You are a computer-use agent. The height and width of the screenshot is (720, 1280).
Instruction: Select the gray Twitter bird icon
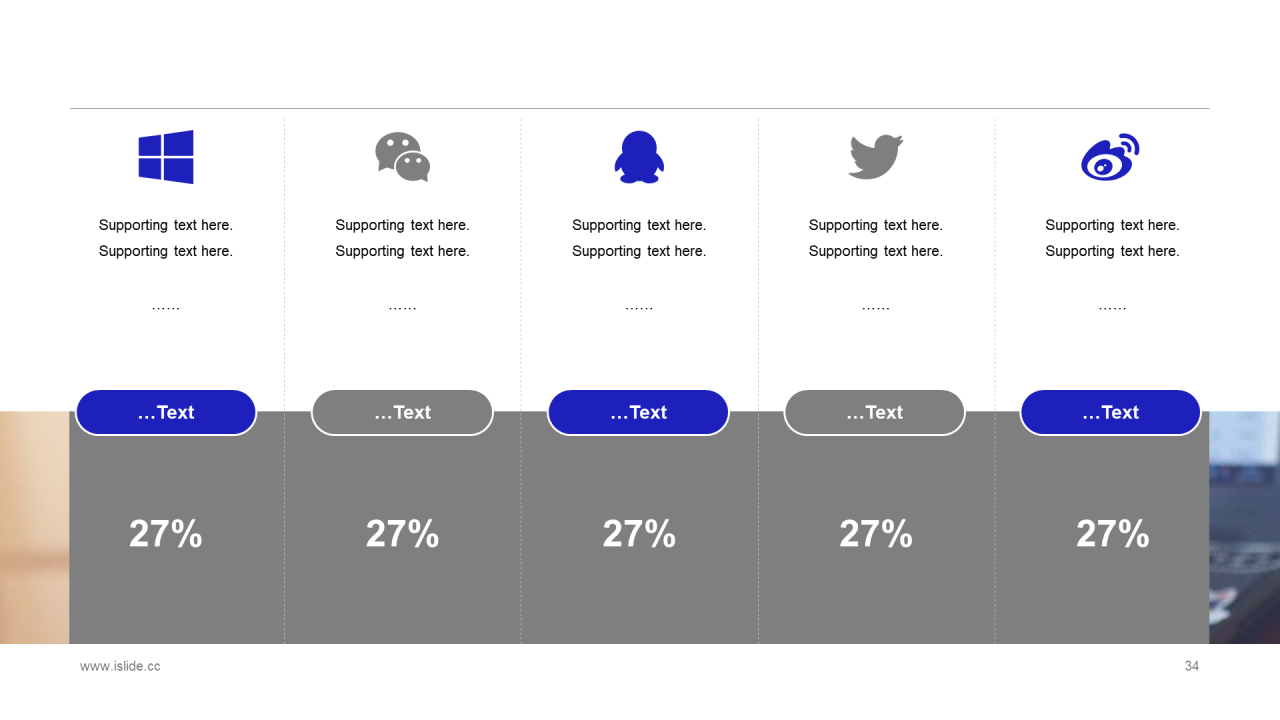[876, 157]
